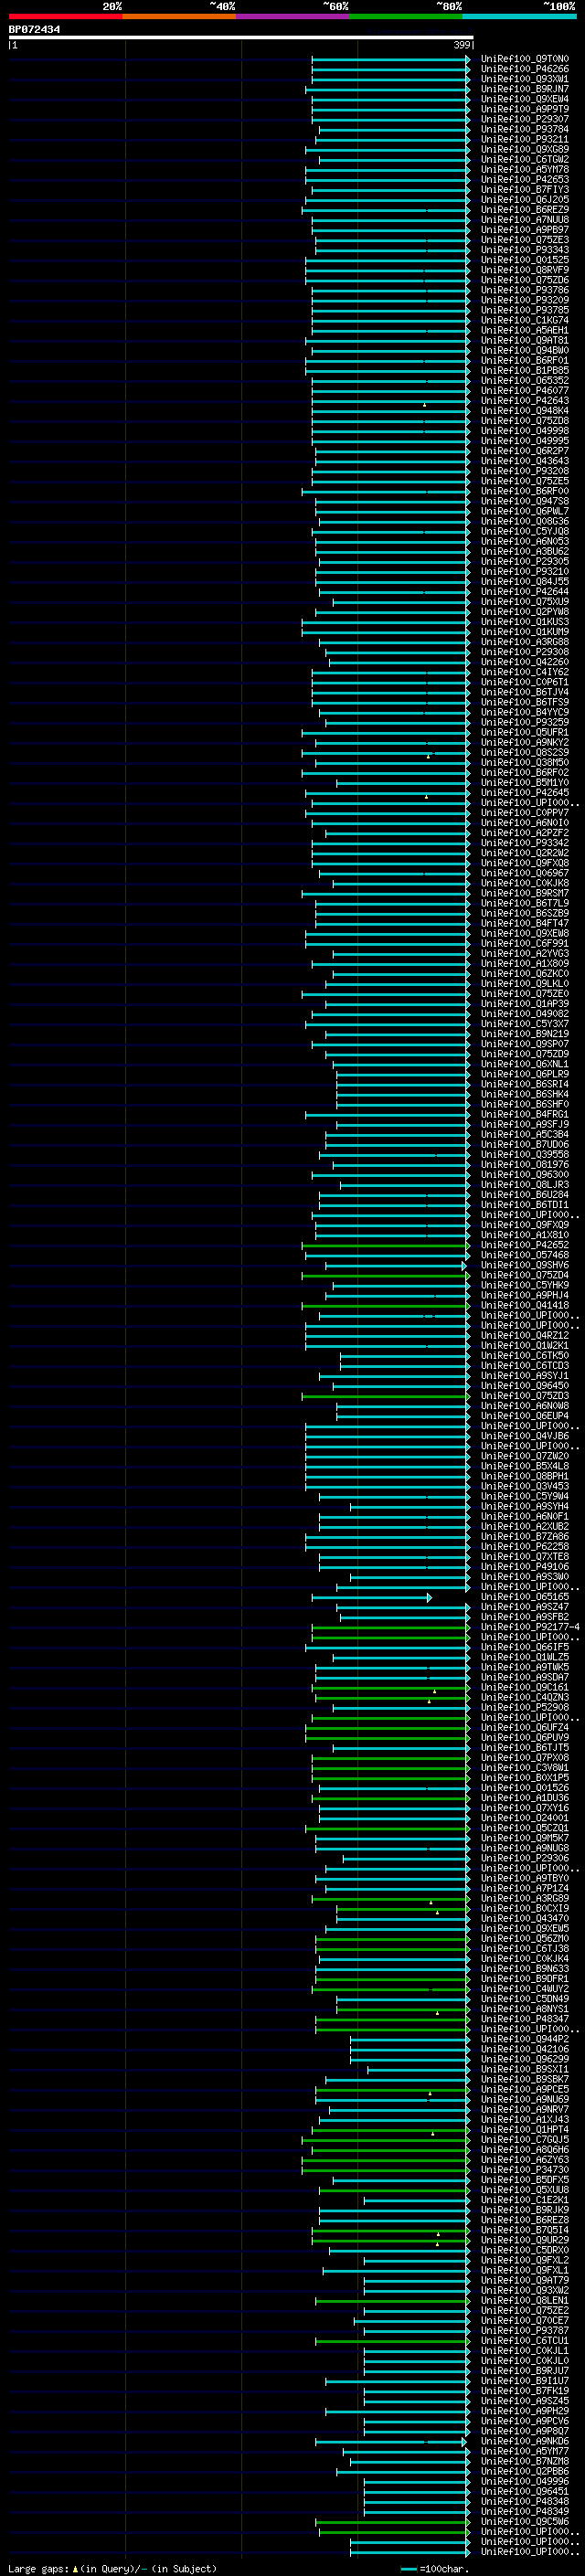This screenshot has height=2576, width=585.
Task: Open the UniRef100_Q01526 hit link
Action: (525, 1787)
